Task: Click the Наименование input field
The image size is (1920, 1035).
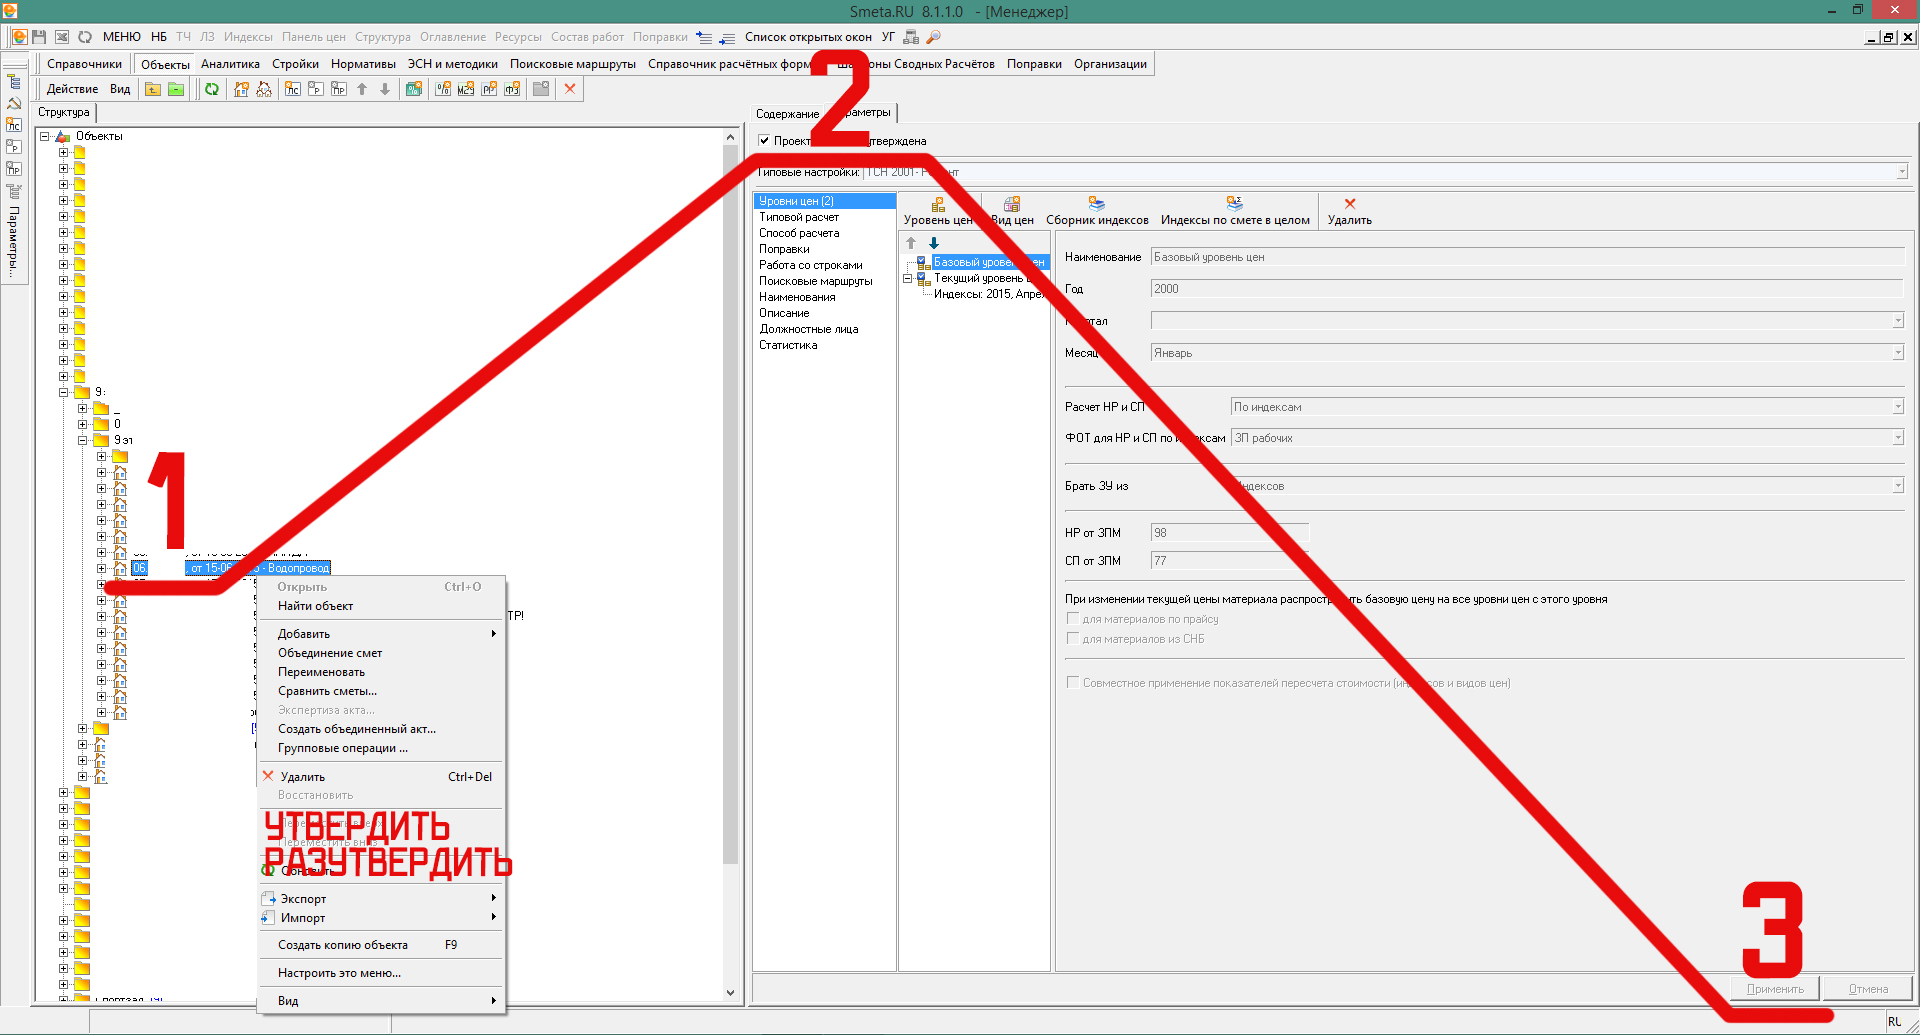Action: tap(1527, 257)
